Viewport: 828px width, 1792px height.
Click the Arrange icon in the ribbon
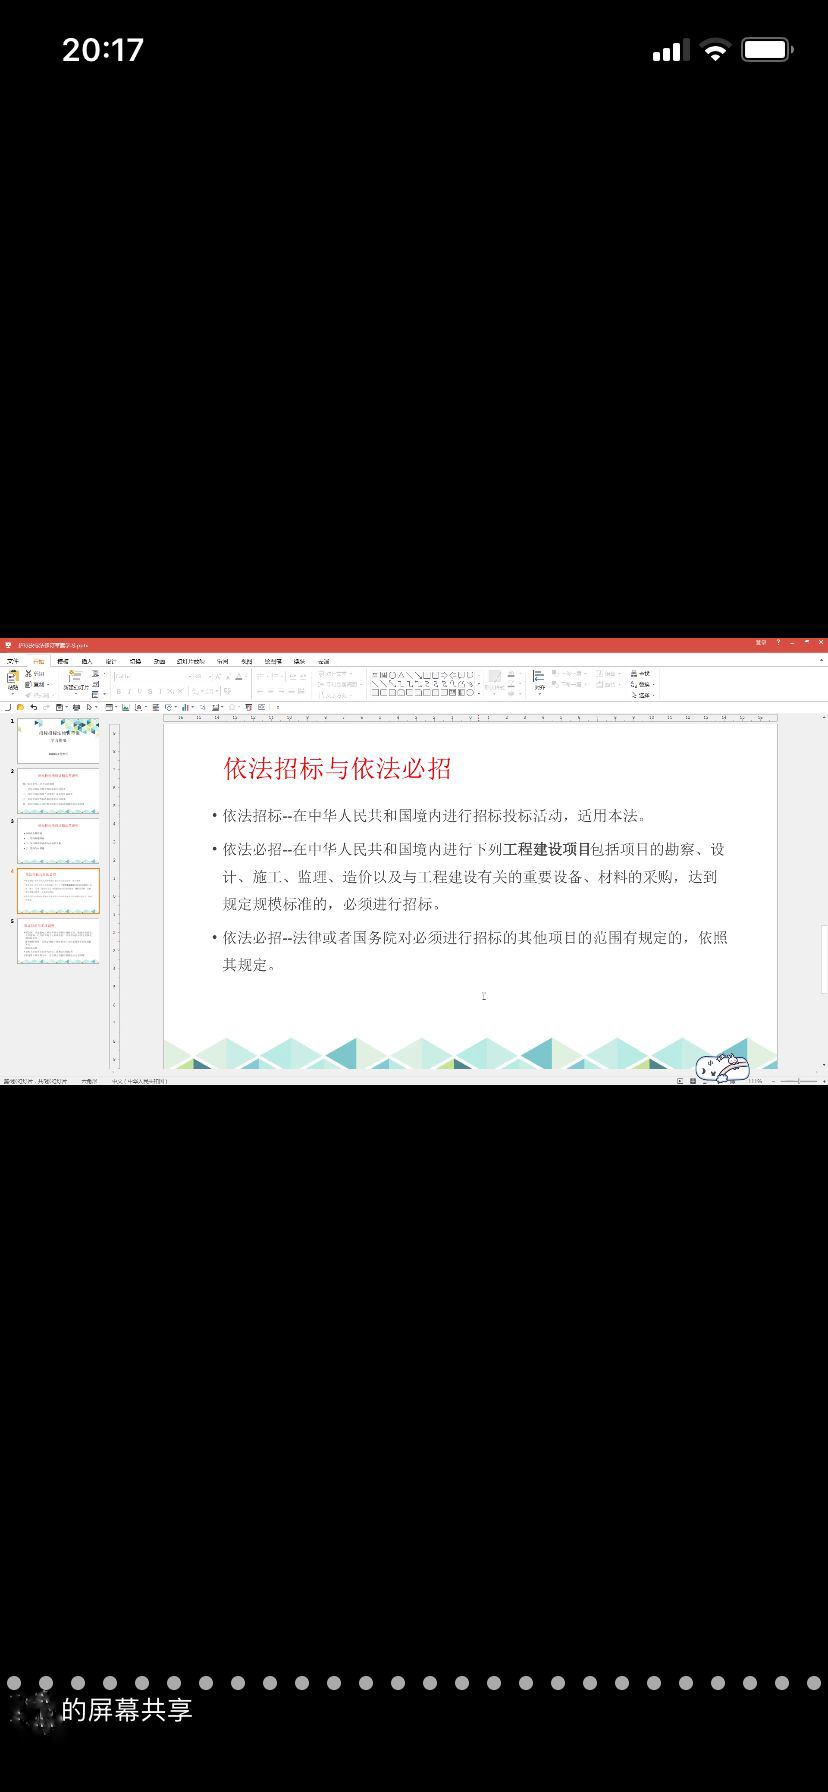coord(540,681)
